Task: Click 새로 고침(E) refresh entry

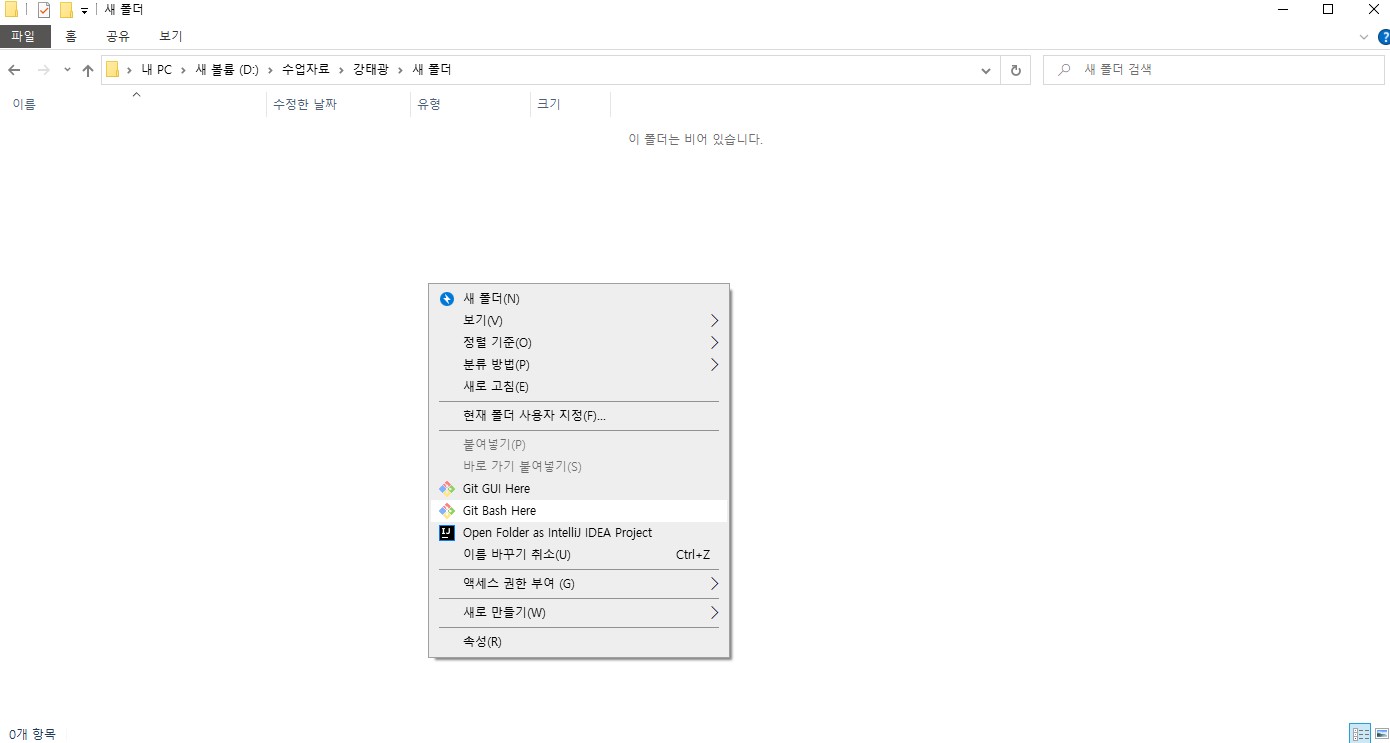Action: (579, 386)
